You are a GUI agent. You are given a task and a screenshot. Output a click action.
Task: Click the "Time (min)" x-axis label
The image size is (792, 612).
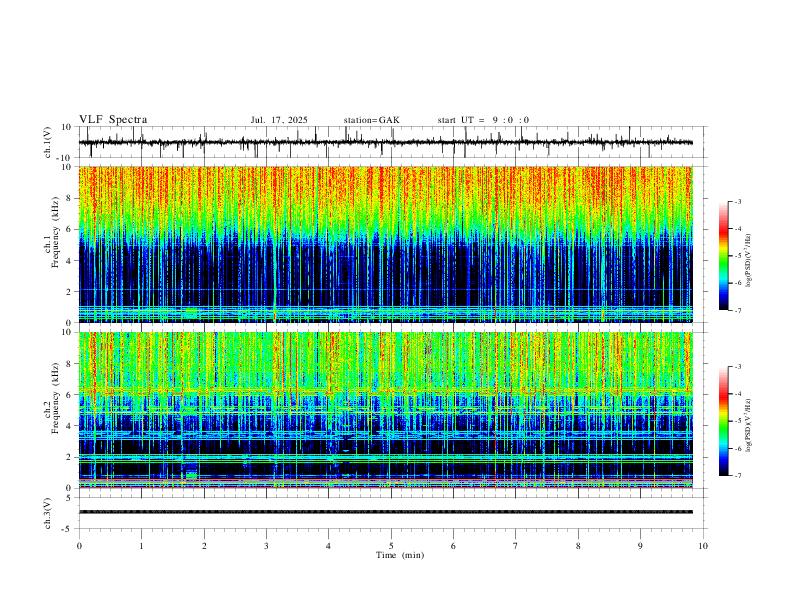[400, 555]
